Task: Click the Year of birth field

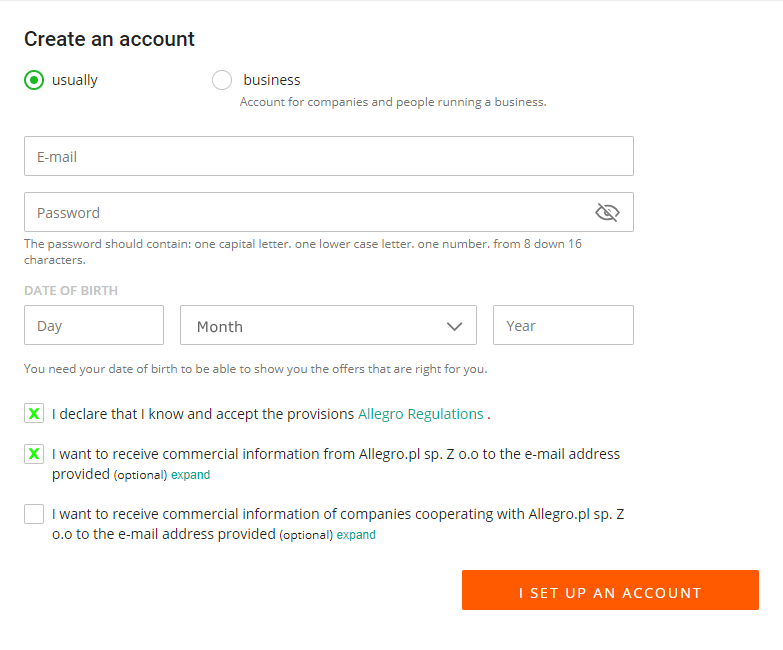Action: coord(563,325)
